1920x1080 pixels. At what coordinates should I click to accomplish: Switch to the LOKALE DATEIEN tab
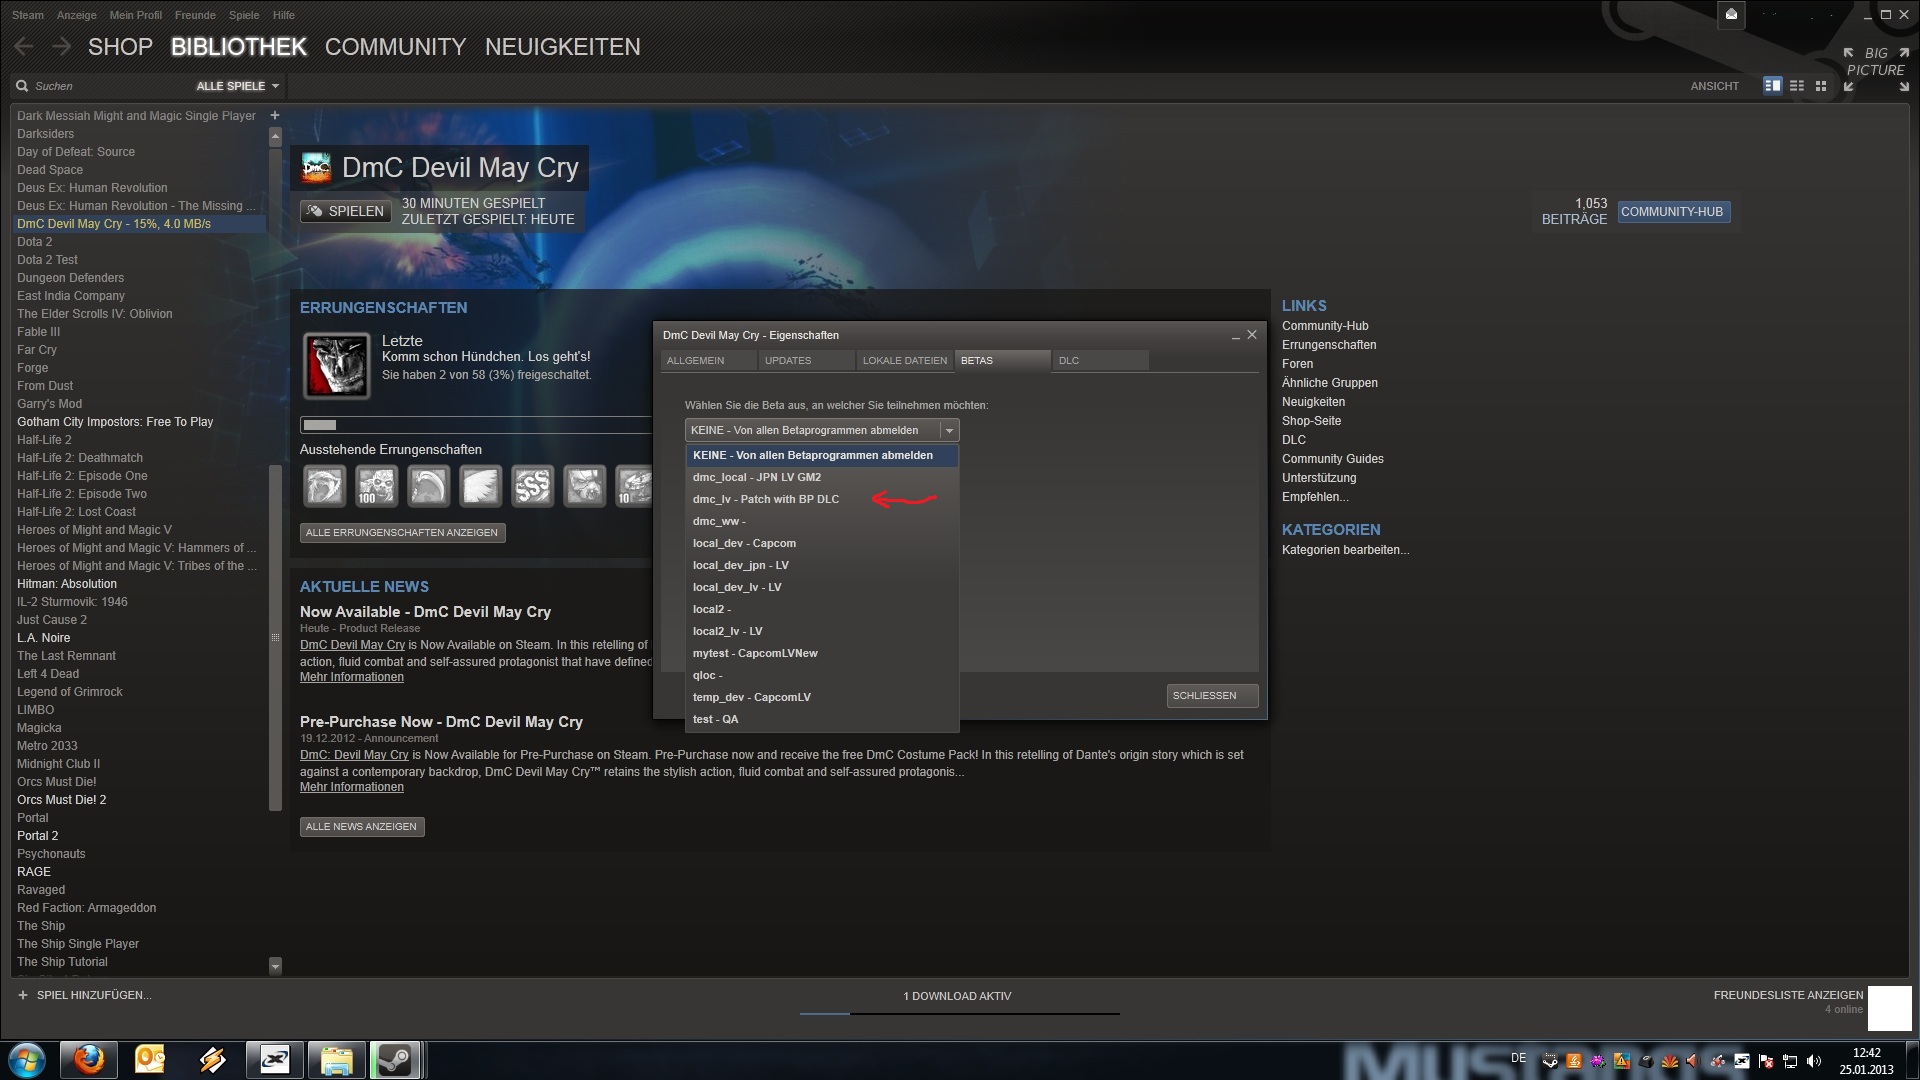[x=904, y=361]
